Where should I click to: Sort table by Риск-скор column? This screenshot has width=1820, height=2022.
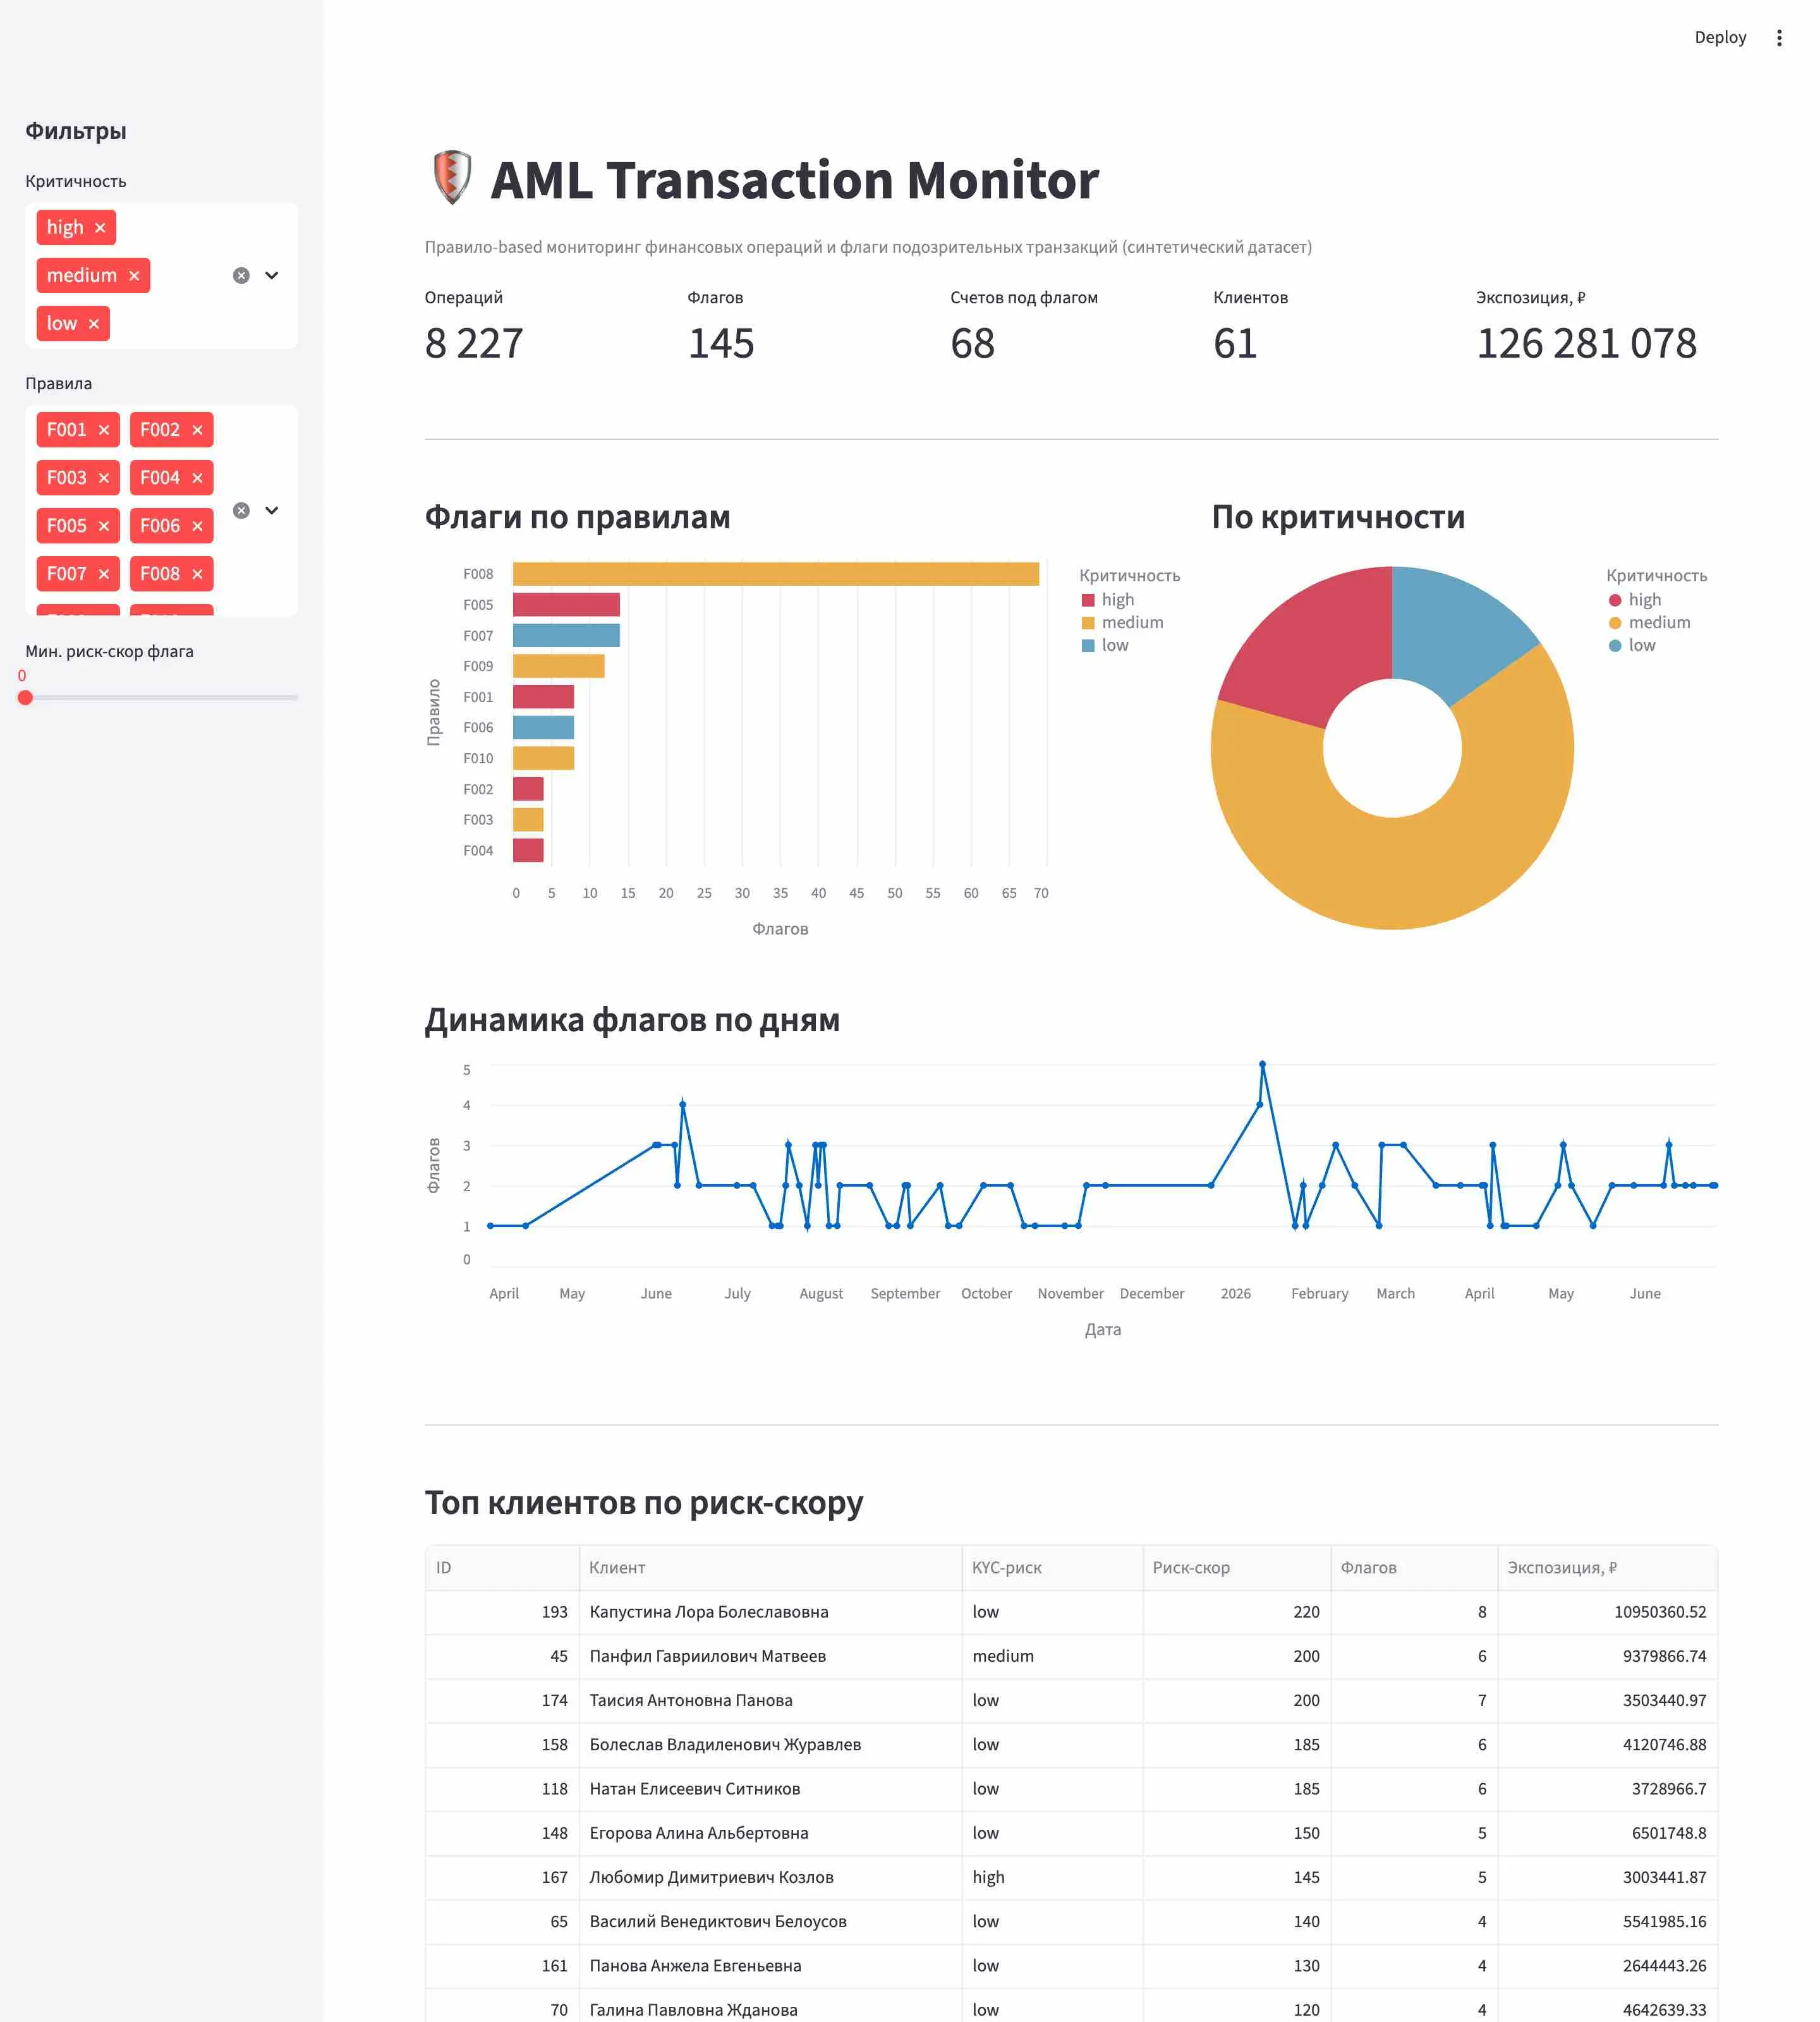click(1237, 1568)
